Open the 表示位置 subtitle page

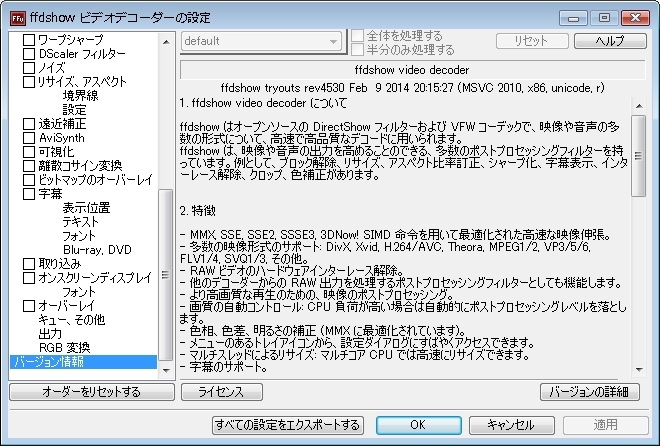86,208
